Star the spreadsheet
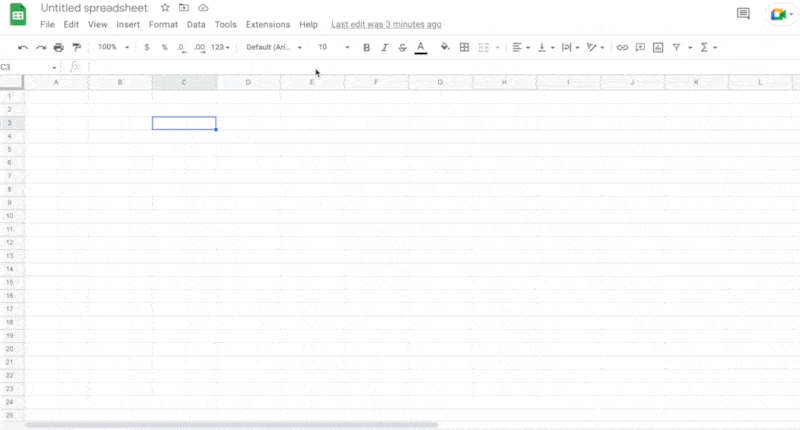Viewport: 800px width, 430px height. point(165,8)
